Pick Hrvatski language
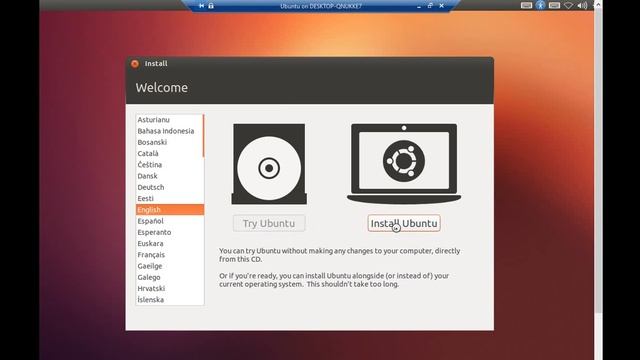Screen dimensions: 640x360 click(x=169, y=288)
